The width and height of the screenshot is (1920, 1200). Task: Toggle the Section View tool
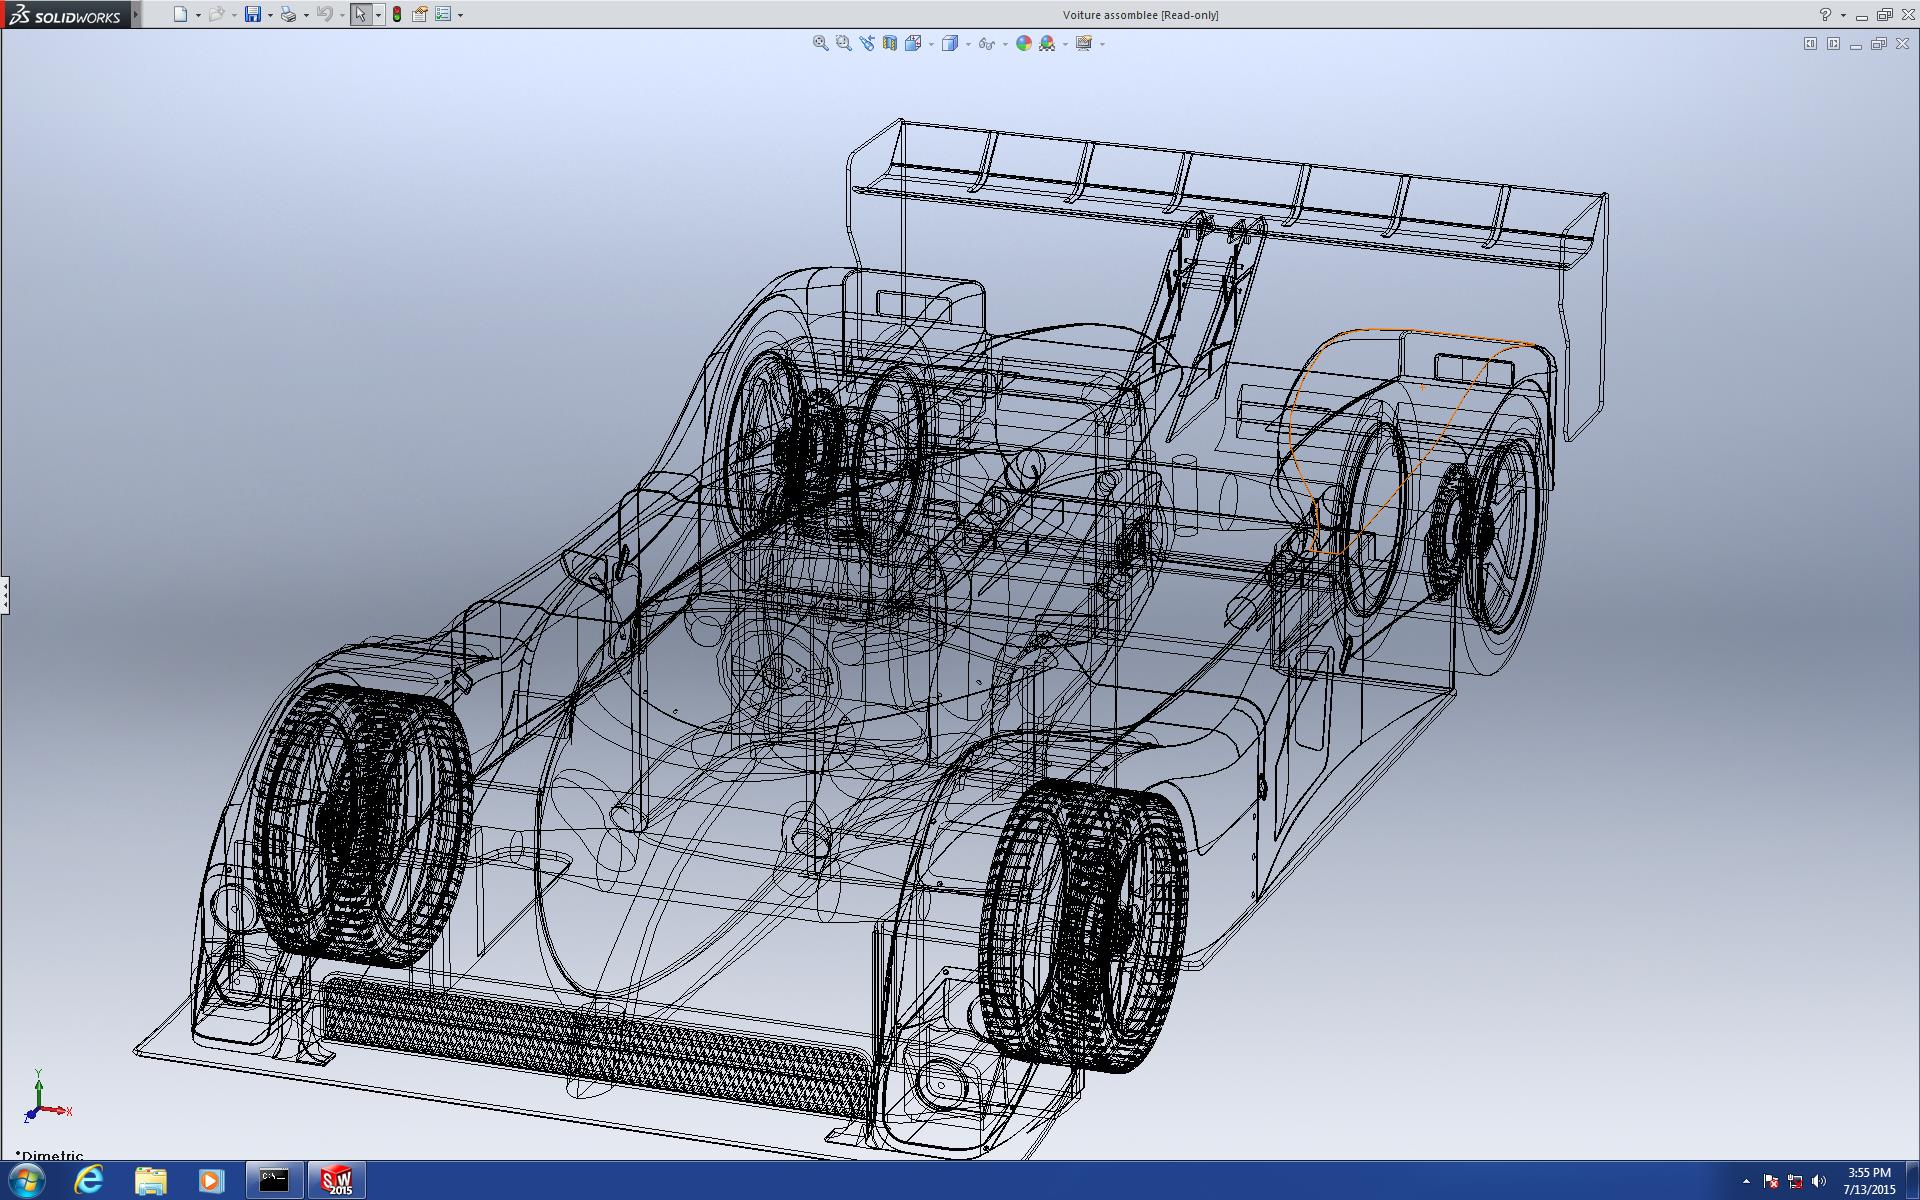(x=889, y=43)
